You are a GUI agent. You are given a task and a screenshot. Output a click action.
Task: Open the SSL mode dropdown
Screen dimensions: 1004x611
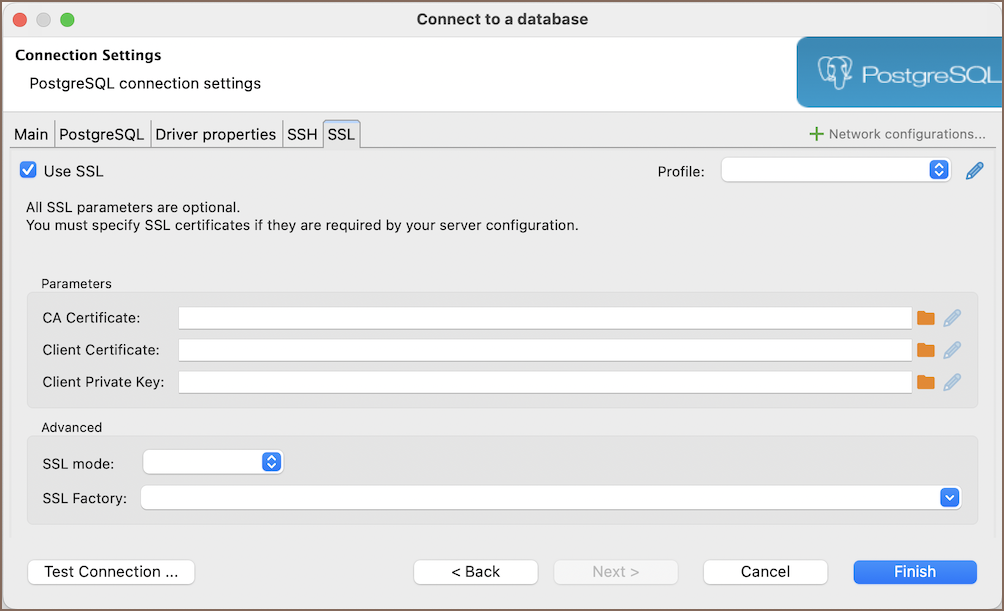213,462
